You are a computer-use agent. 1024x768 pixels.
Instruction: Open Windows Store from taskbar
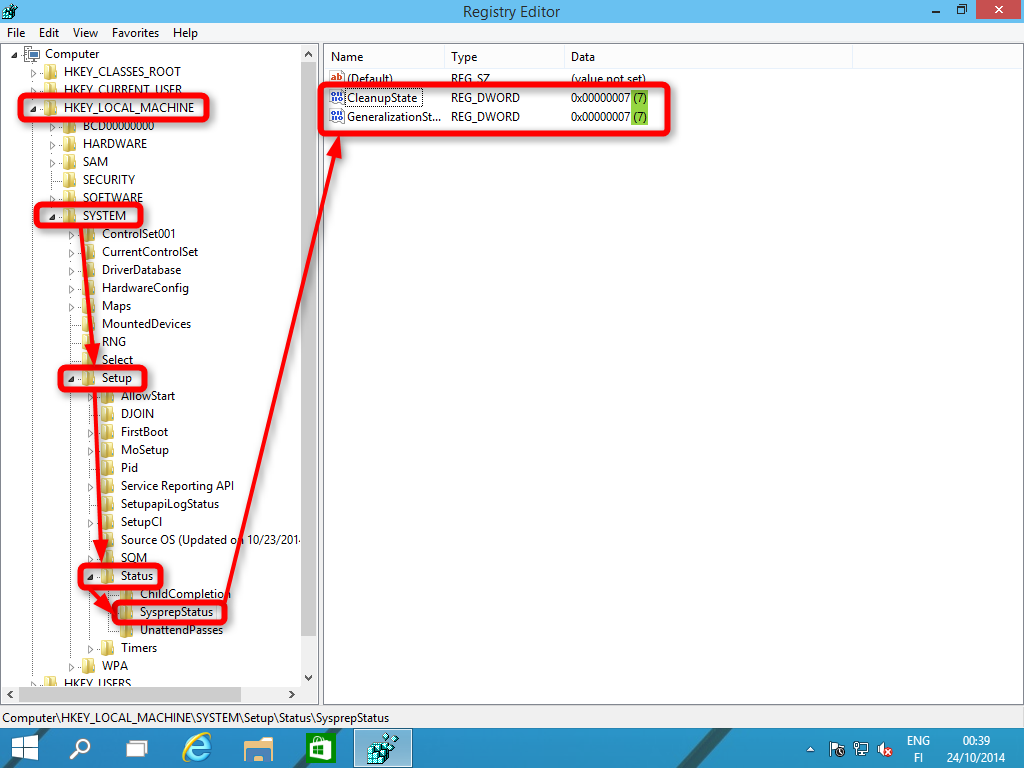[x=321, y=748]
